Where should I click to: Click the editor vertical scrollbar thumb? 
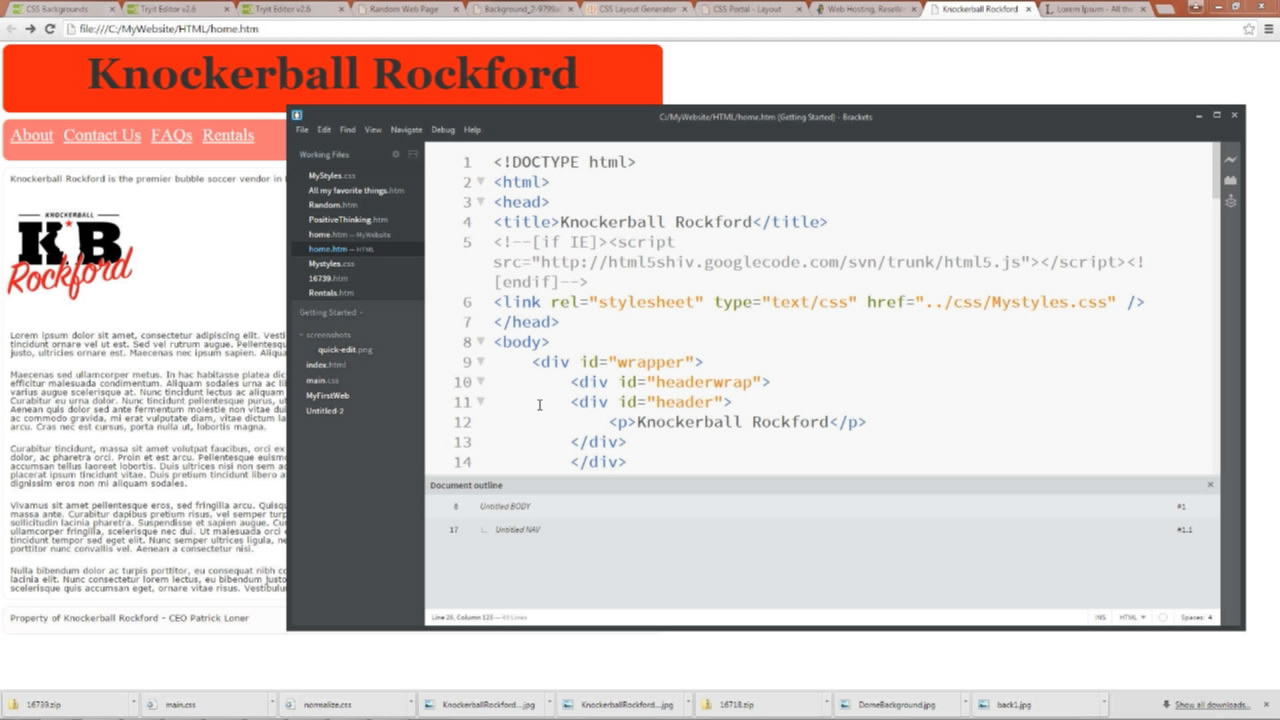1215,170
